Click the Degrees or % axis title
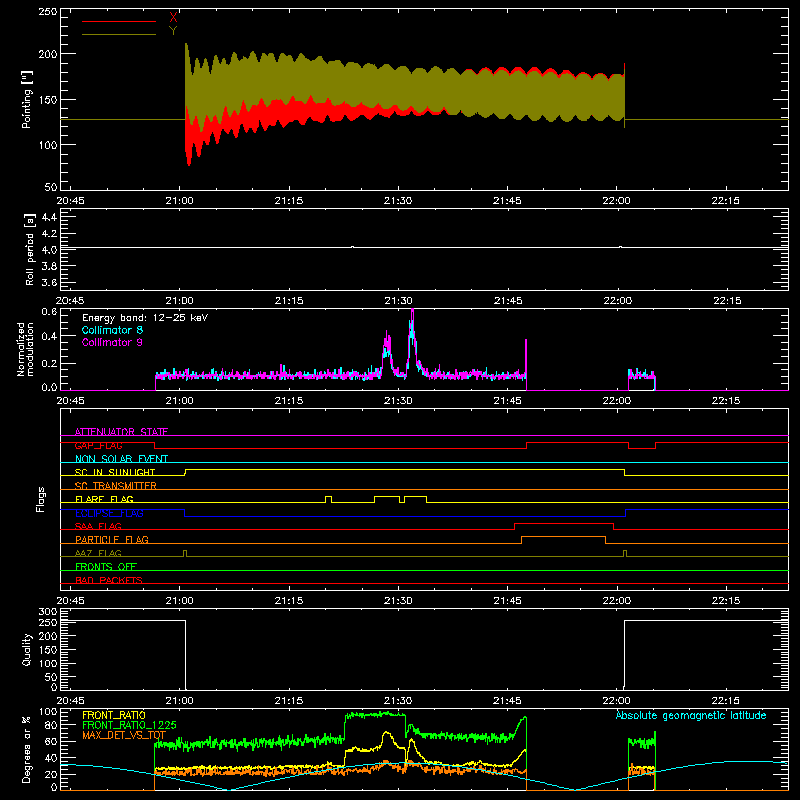The width and height of the screenshot is (800, 800). (x=27, y=749)
